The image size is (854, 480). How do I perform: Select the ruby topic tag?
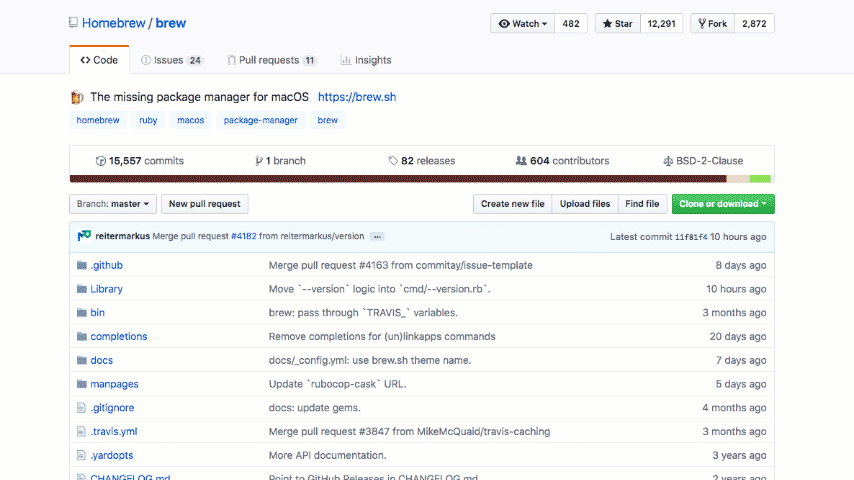tap(148, 120)
